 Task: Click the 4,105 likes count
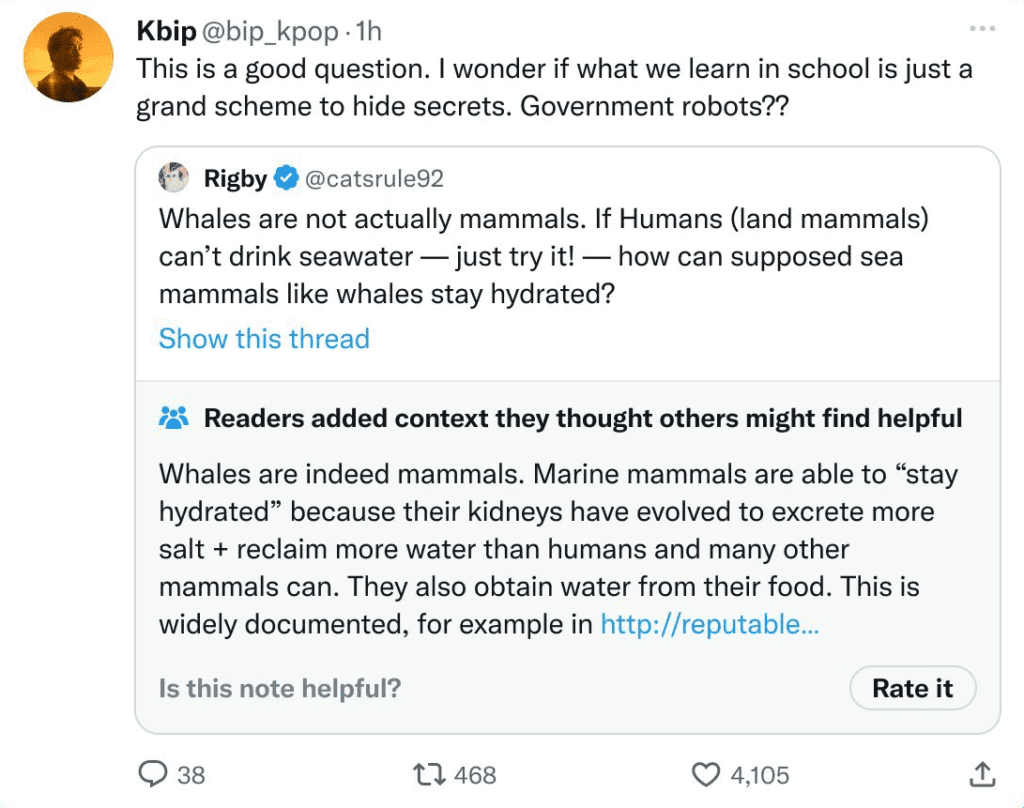point(759,774)
